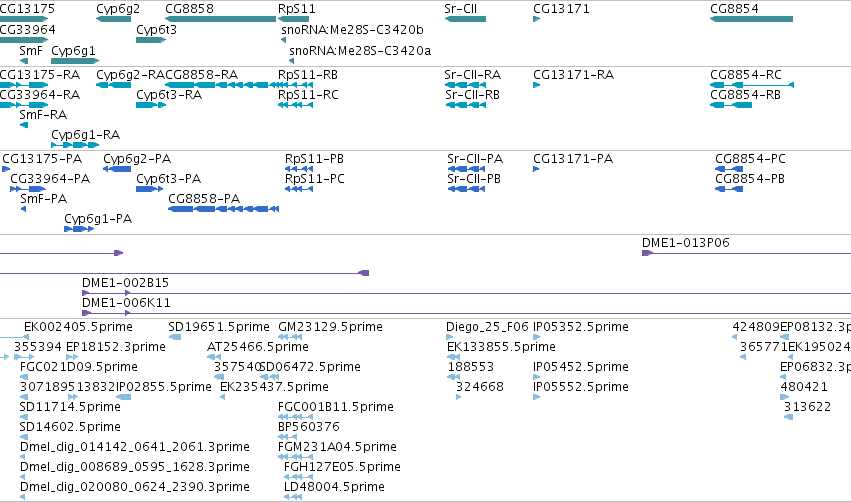851x502 pixels.
Task: Select CG8858-PA protein label
Action: click(x=204, y=199)
